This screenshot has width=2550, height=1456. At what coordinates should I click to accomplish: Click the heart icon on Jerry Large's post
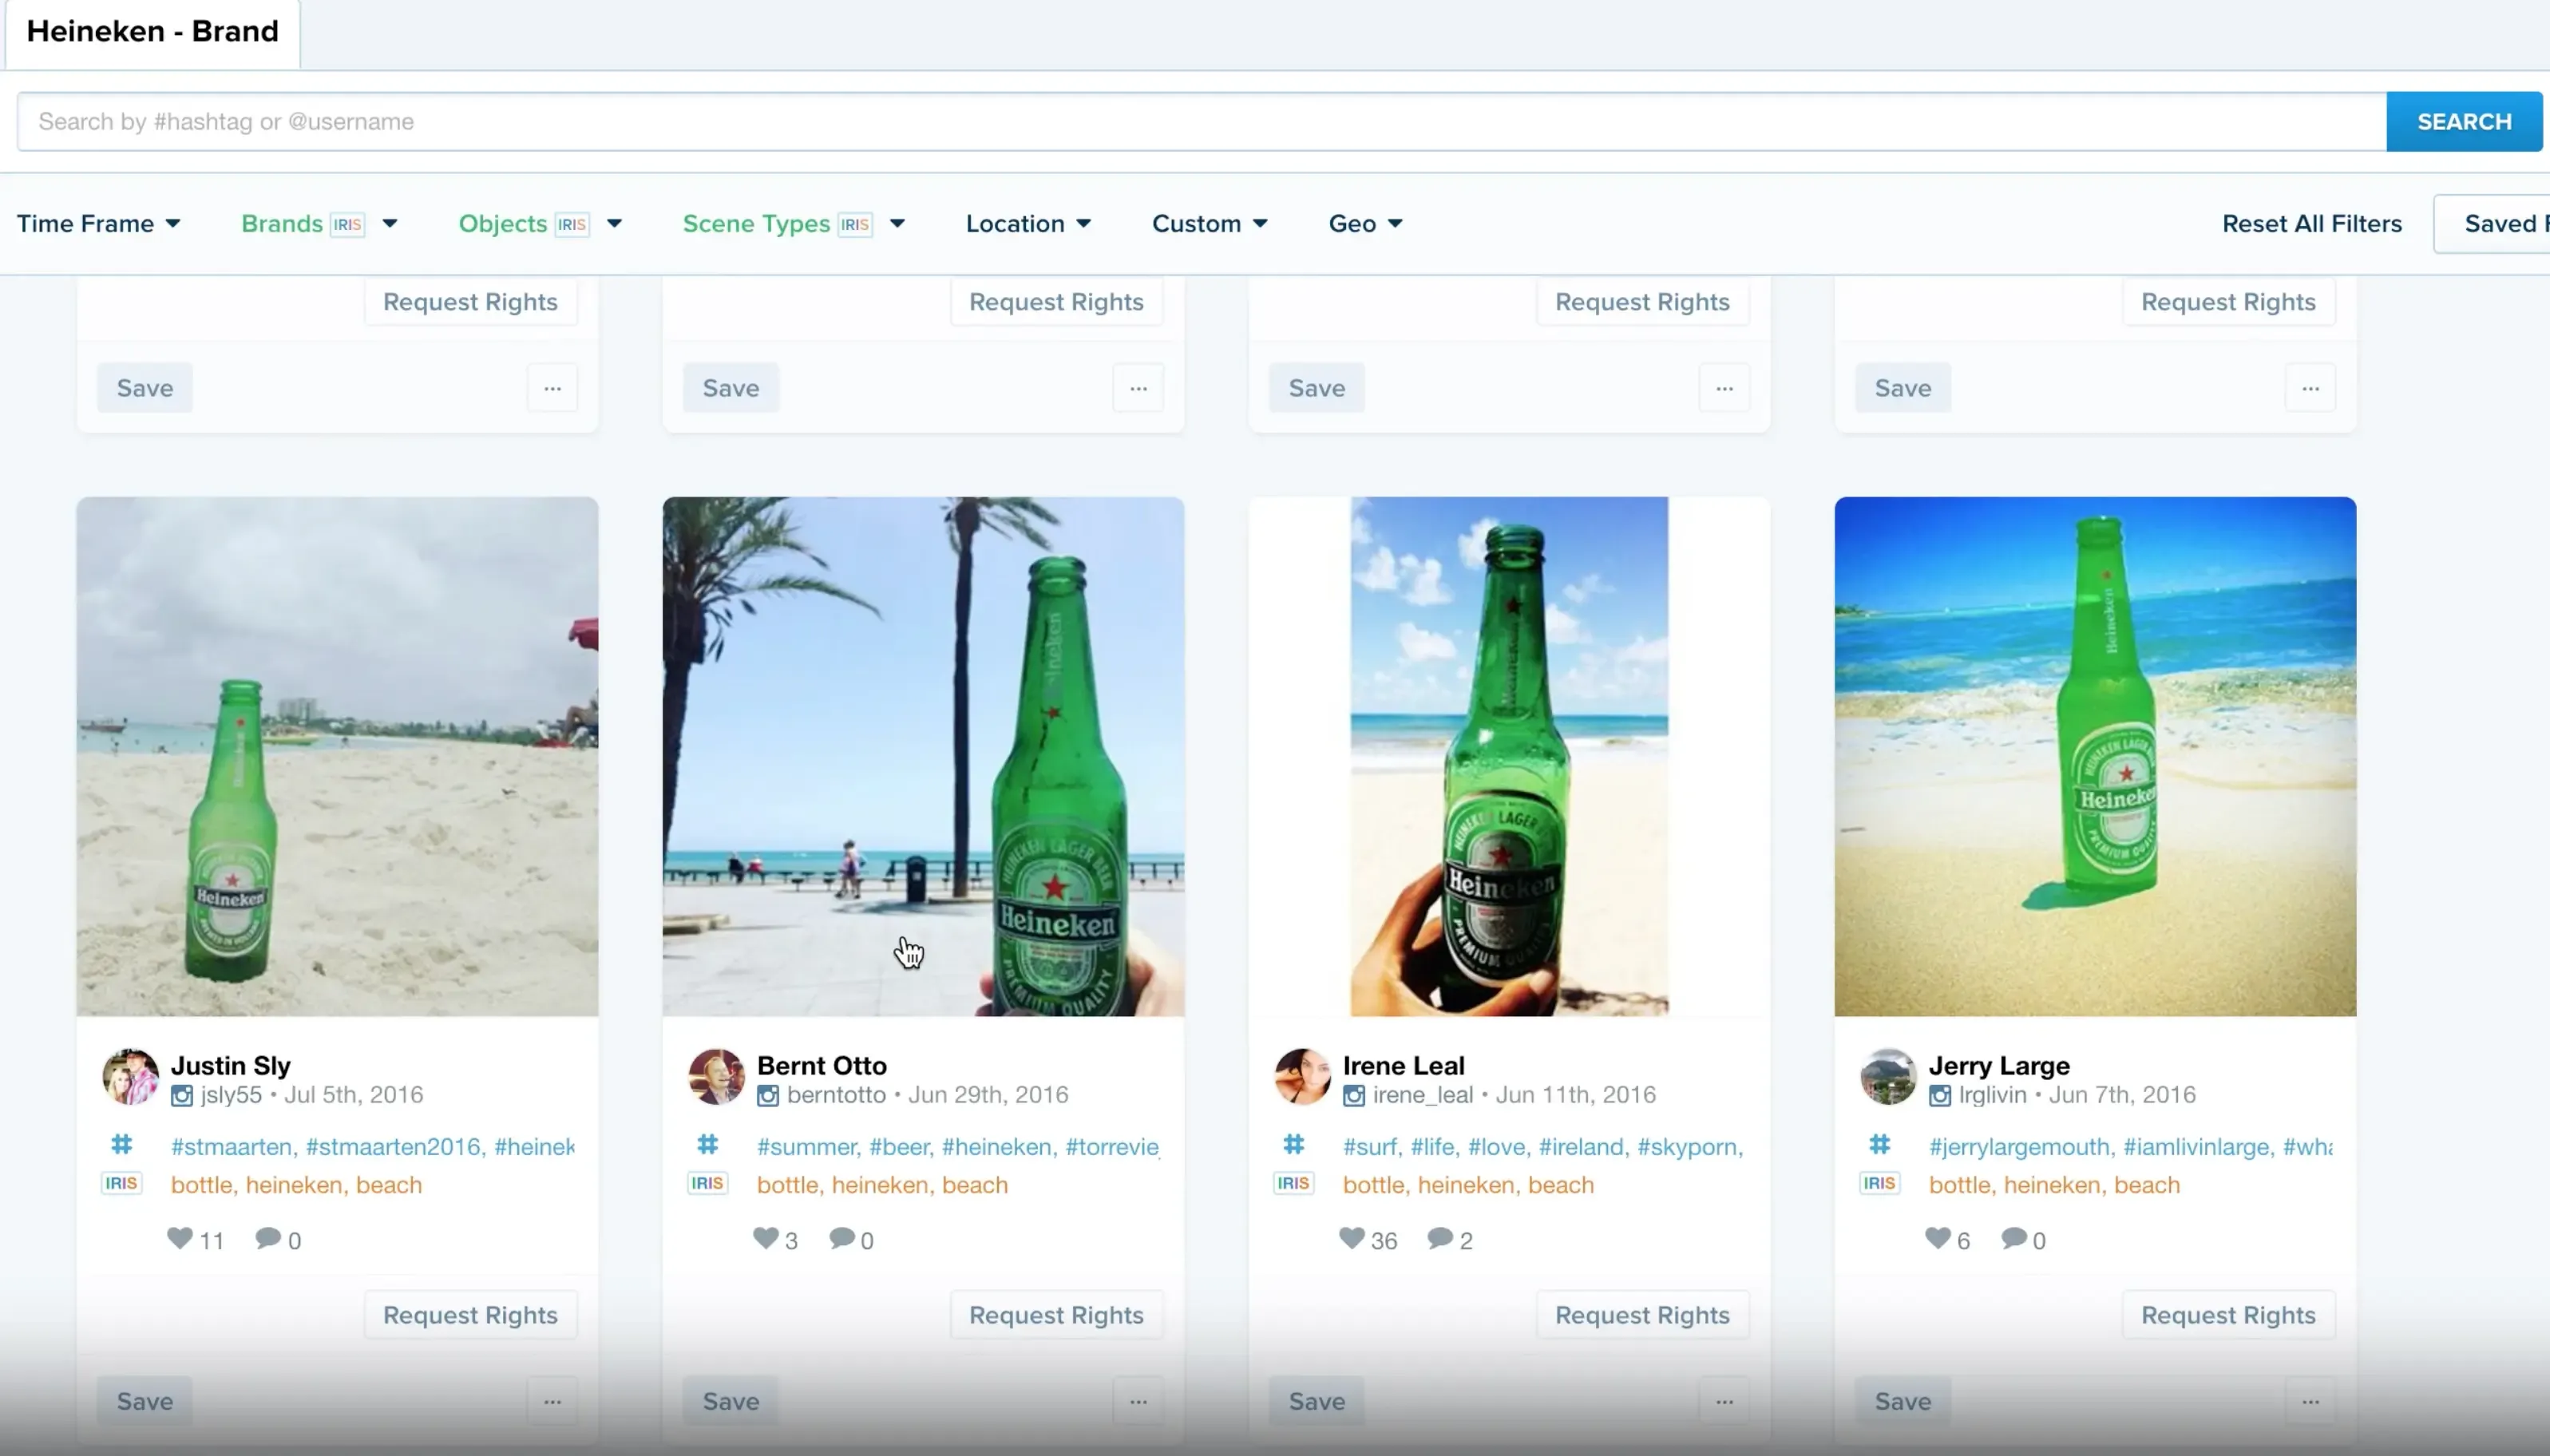[x=1938, y=1238]
